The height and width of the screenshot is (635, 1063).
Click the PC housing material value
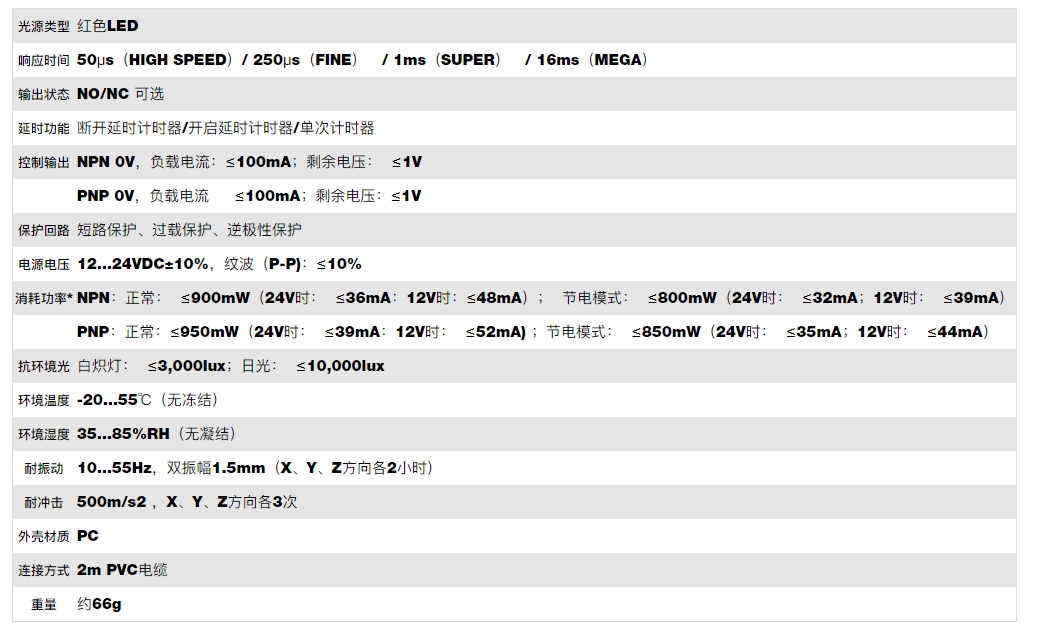tap(87, 536)
